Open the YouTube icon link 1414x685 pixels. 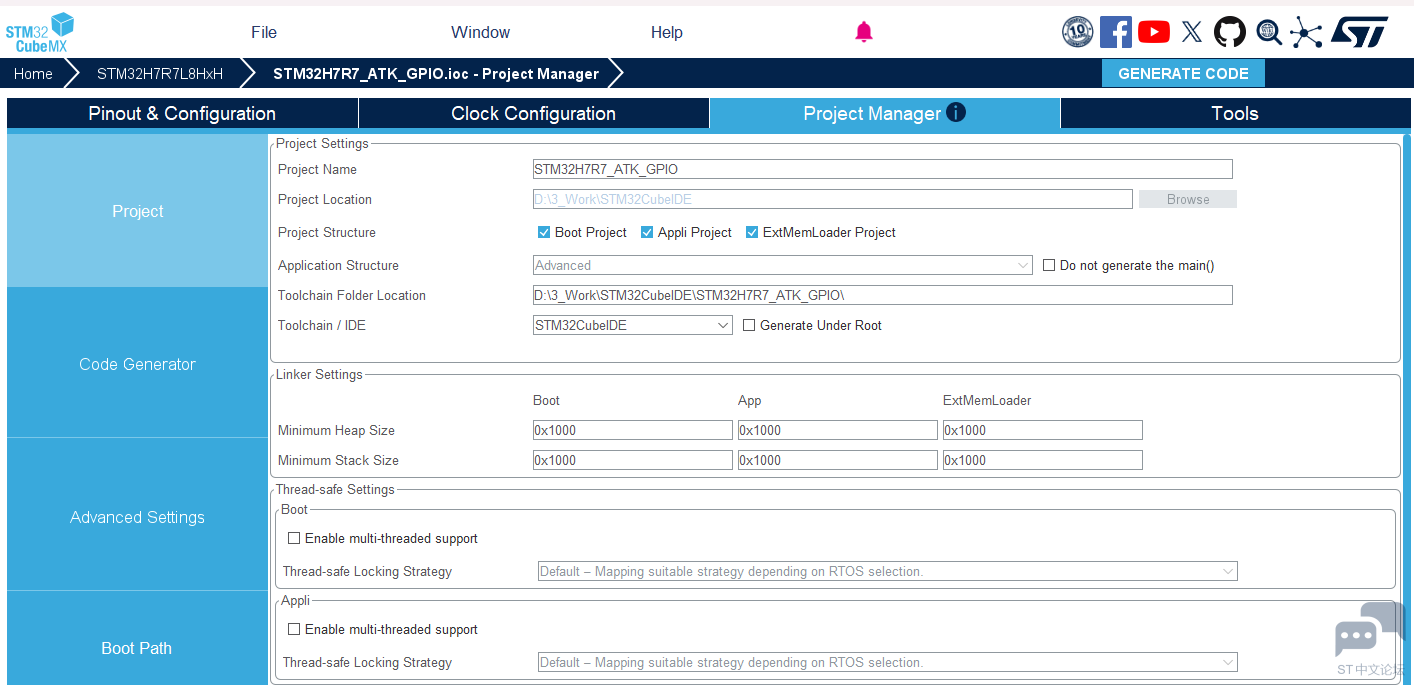tap(1153, 32)
